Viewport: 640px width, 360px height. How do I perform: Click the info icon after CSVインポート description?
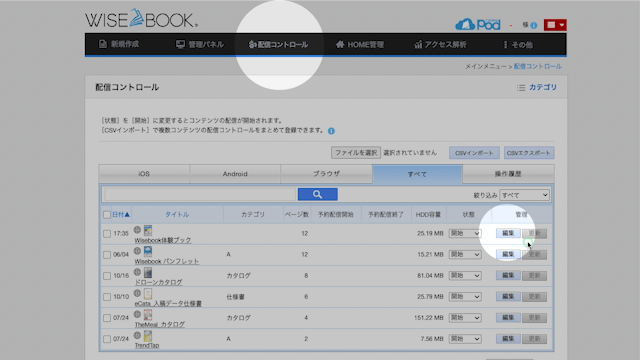pyautogui.click(x=331, y=131)
